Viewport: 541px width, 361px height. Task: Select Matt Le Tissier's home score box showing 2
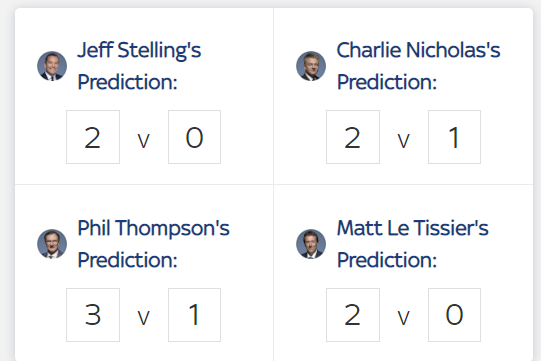(x=353, y=315)
